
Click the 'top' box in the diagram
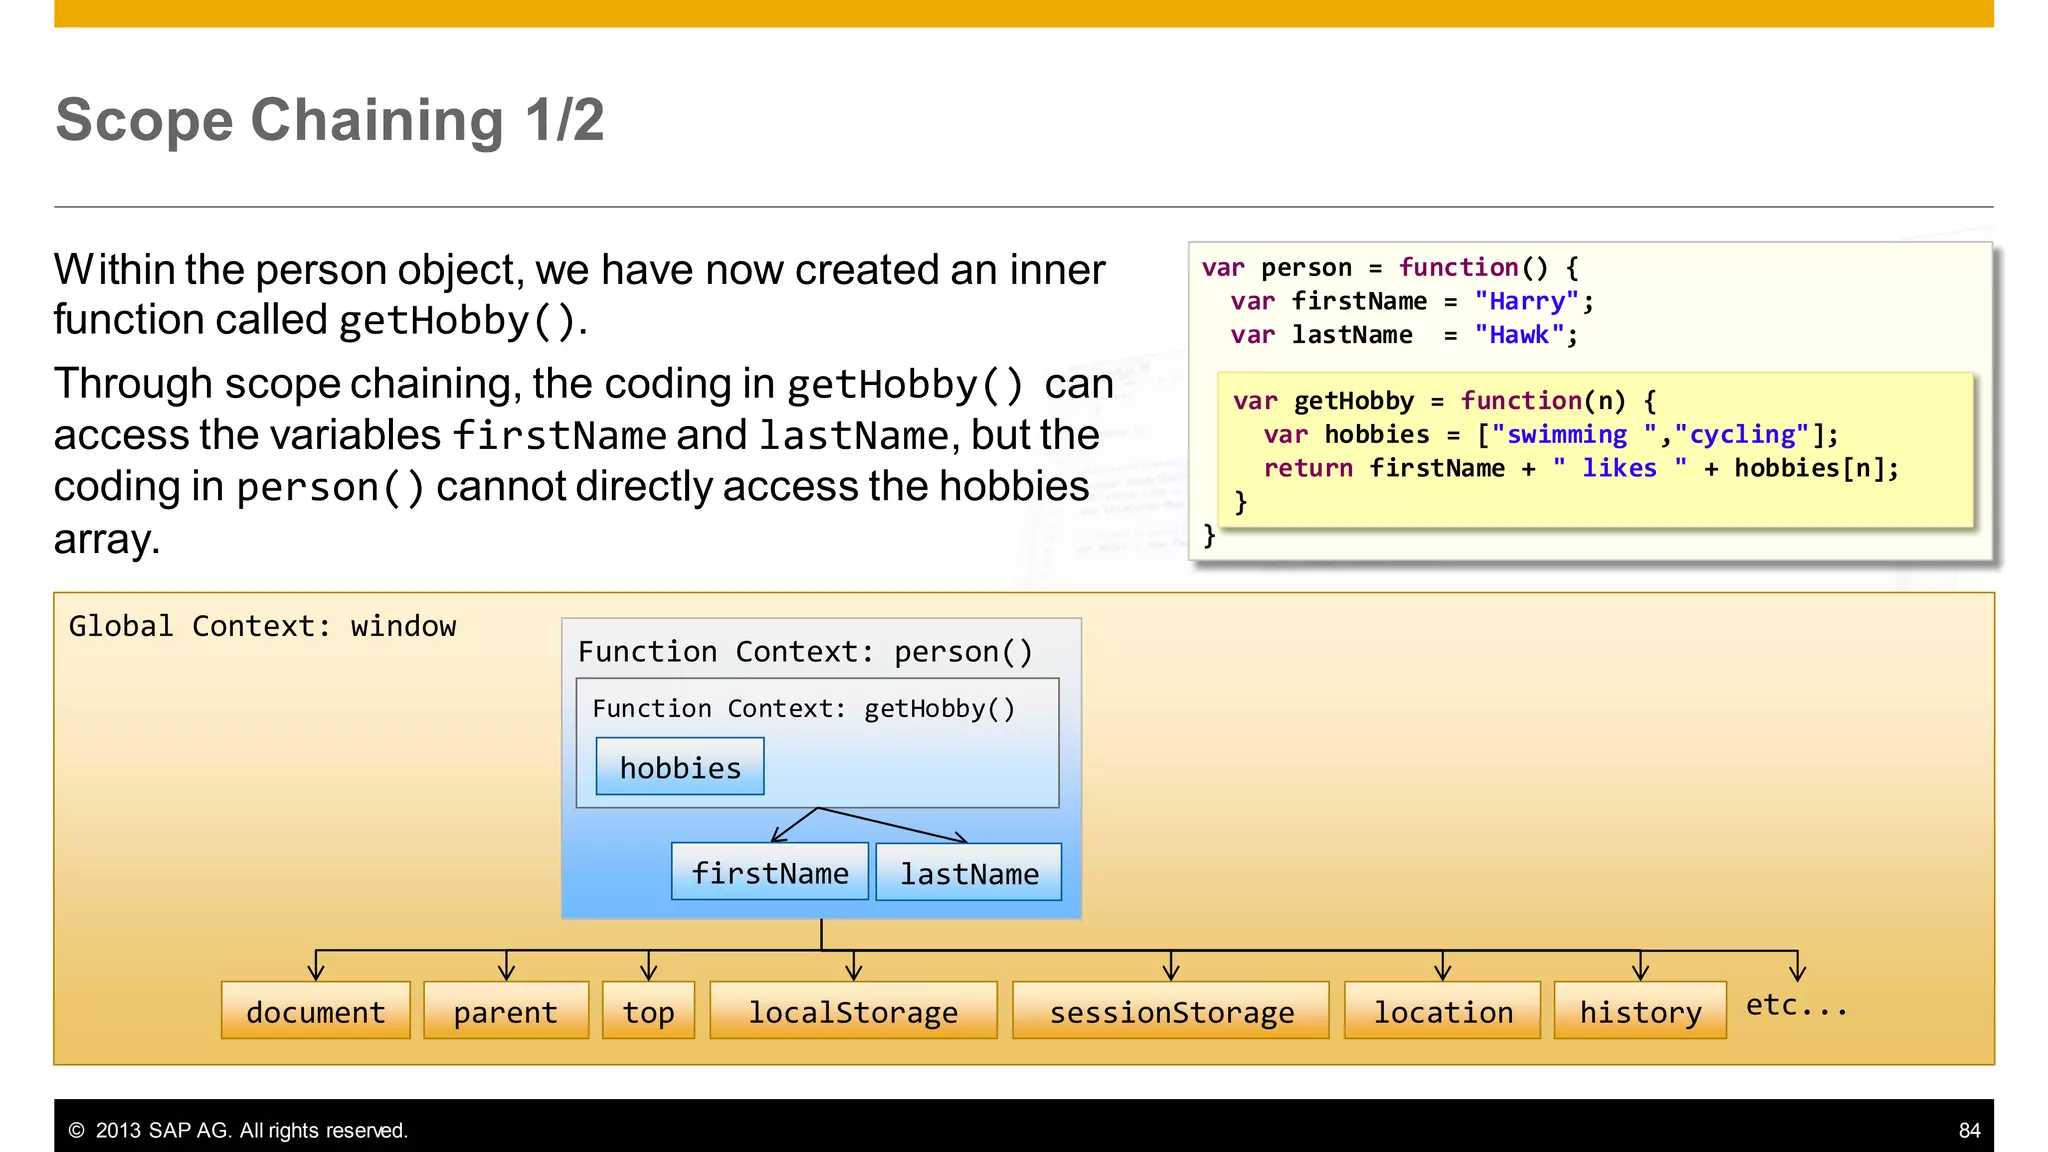point(648,1010)
